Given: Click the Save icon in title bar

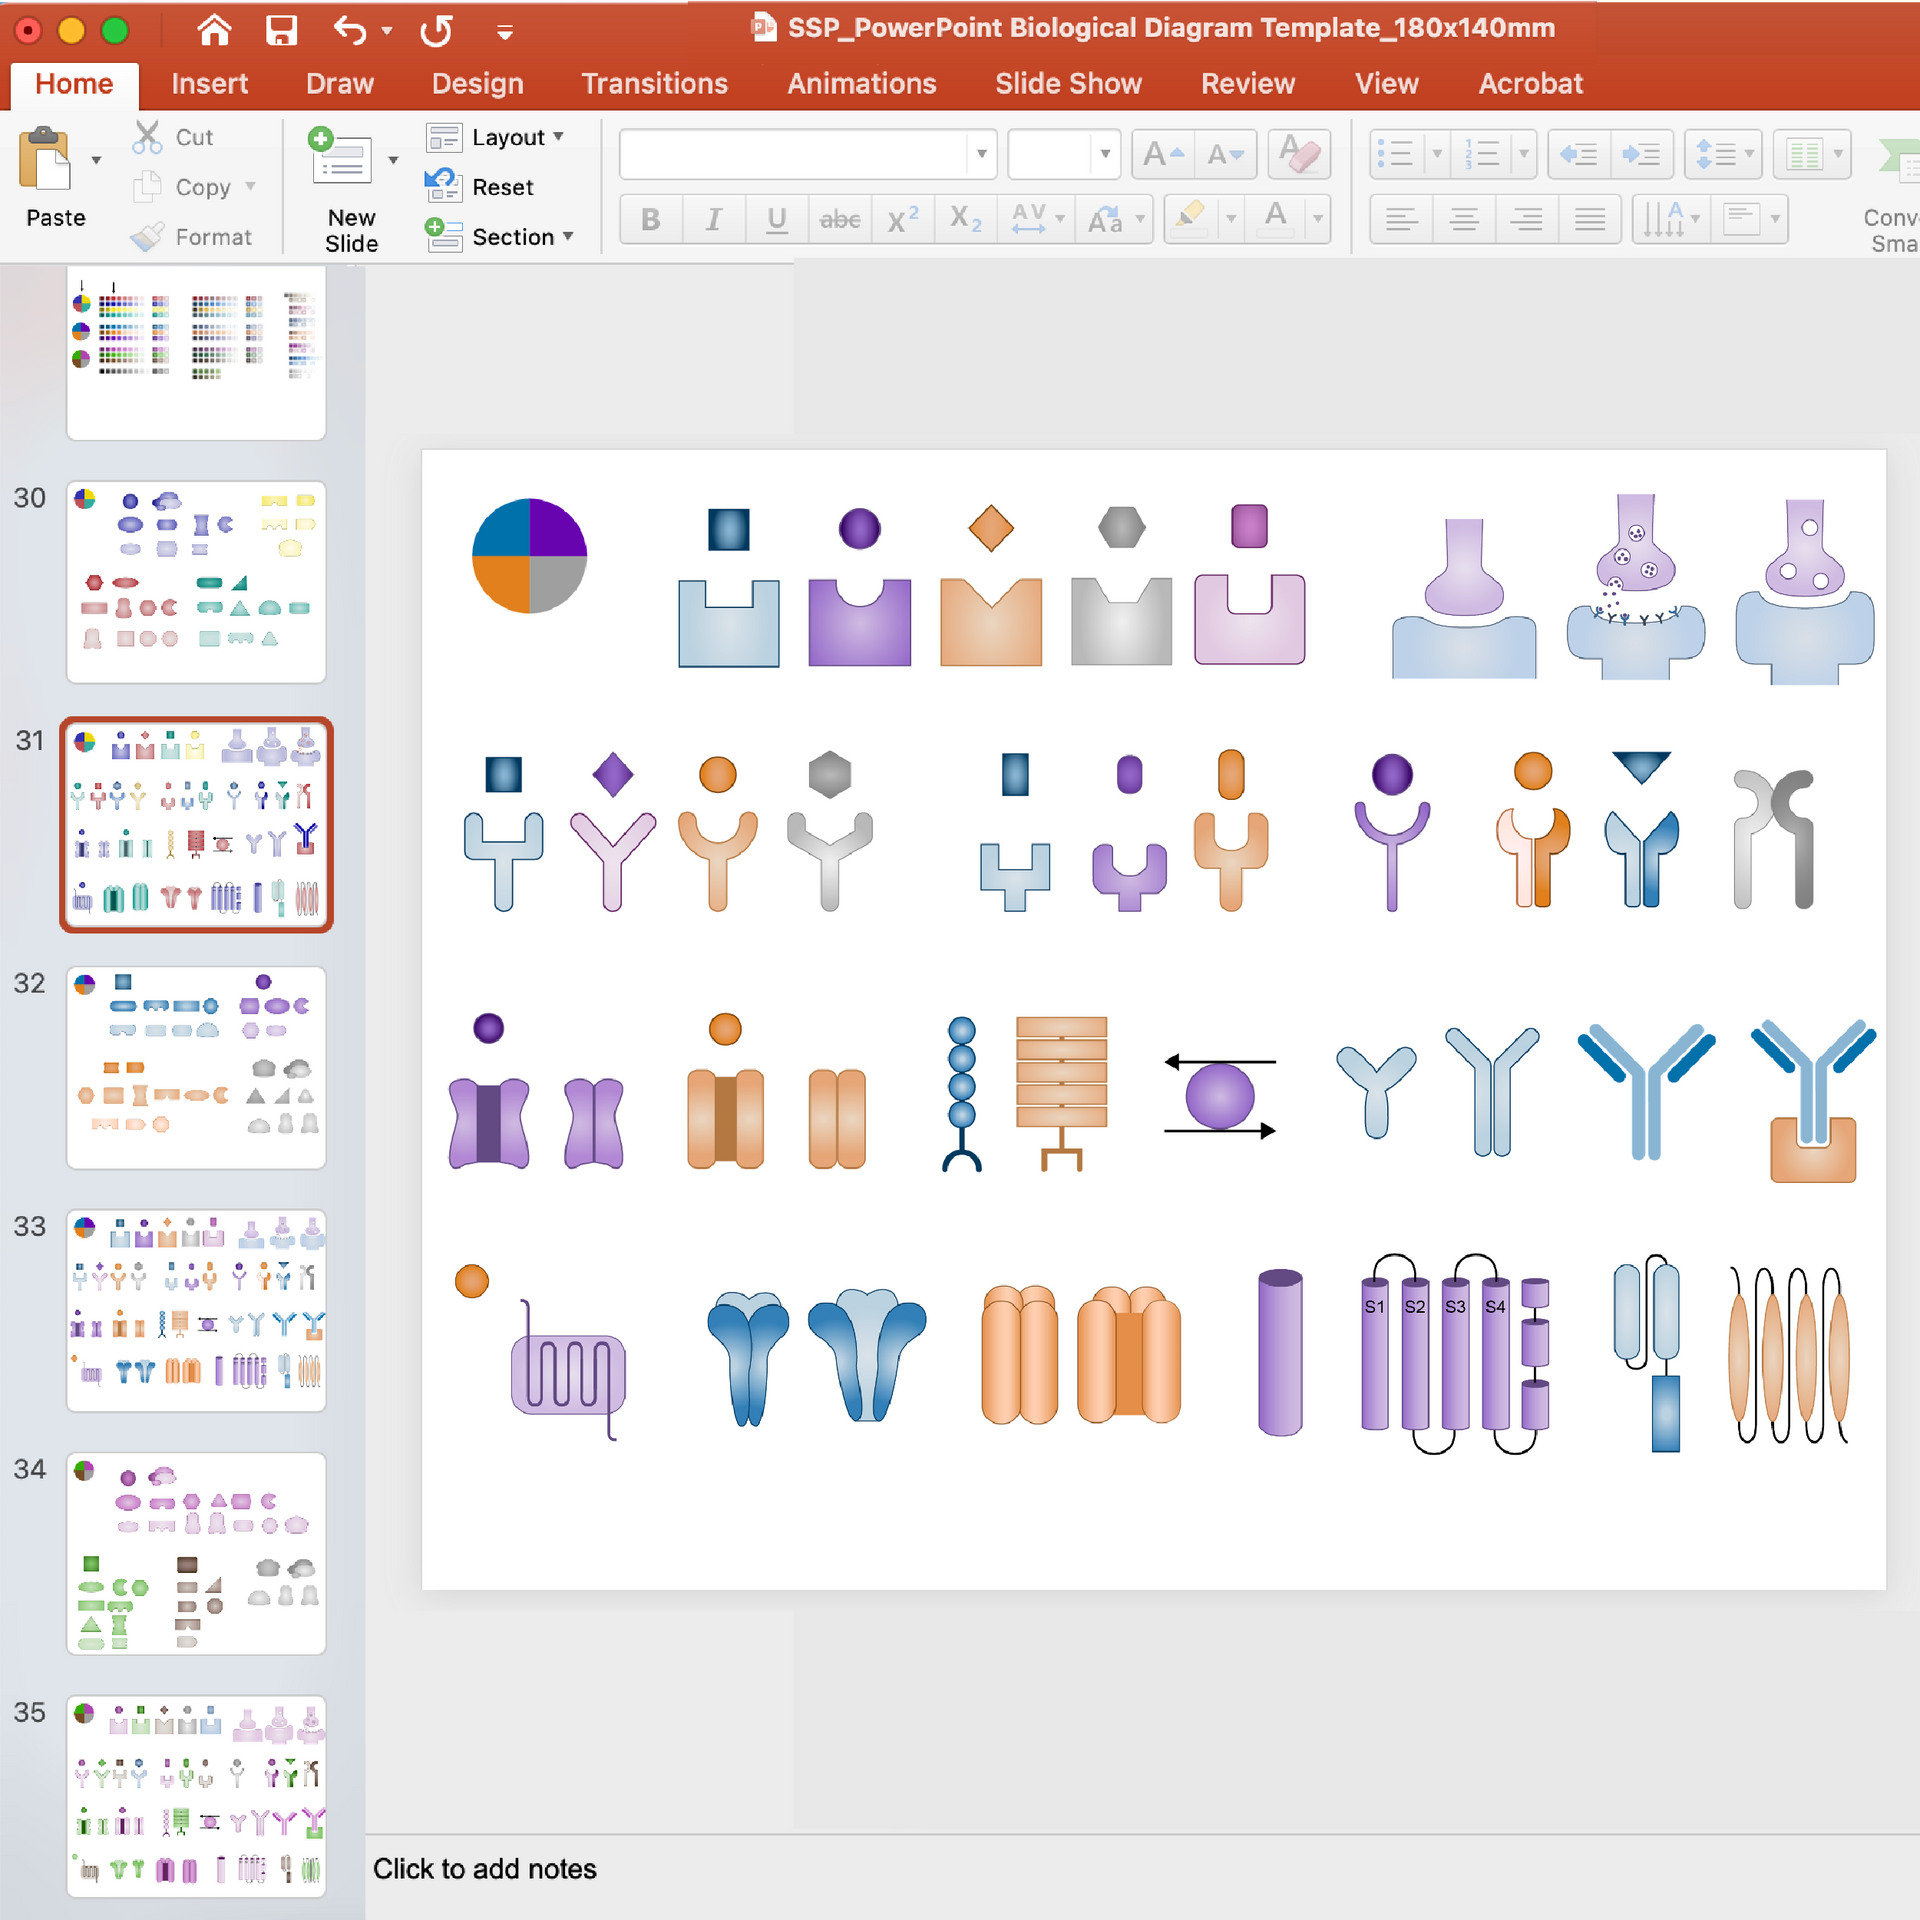Looking at the screenshot, I should (281, 31).
